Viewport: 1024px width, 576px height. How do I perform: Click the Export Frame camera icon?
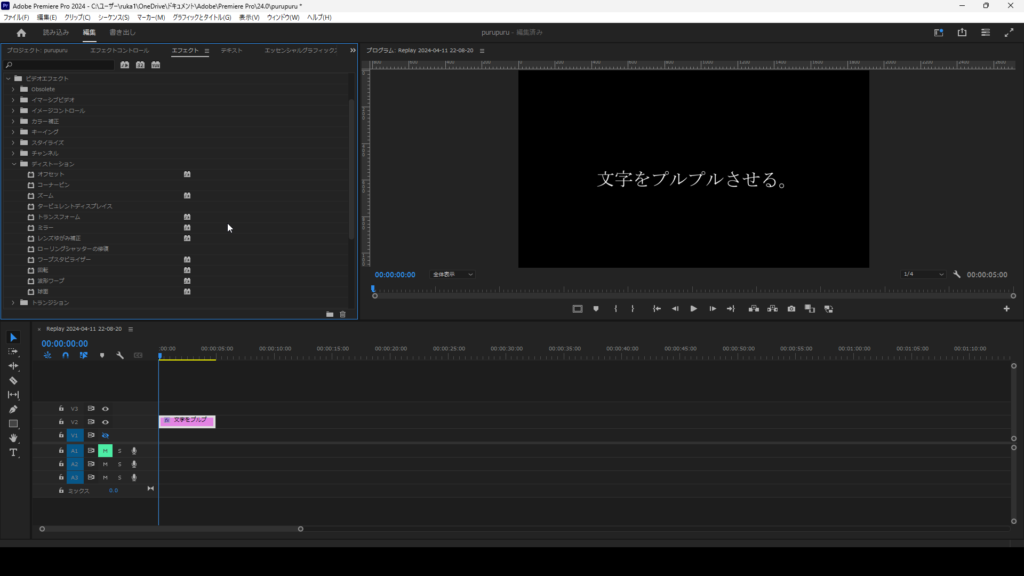(x=791, y=309)
